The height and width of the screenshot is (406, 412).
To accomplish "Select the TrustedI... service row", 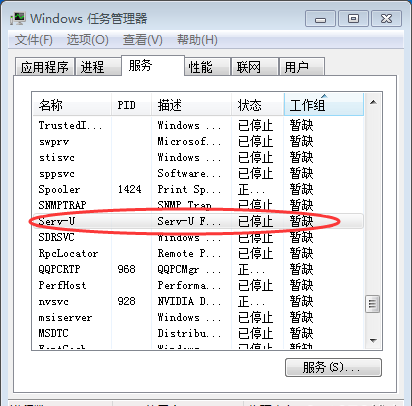I will 198,125.
